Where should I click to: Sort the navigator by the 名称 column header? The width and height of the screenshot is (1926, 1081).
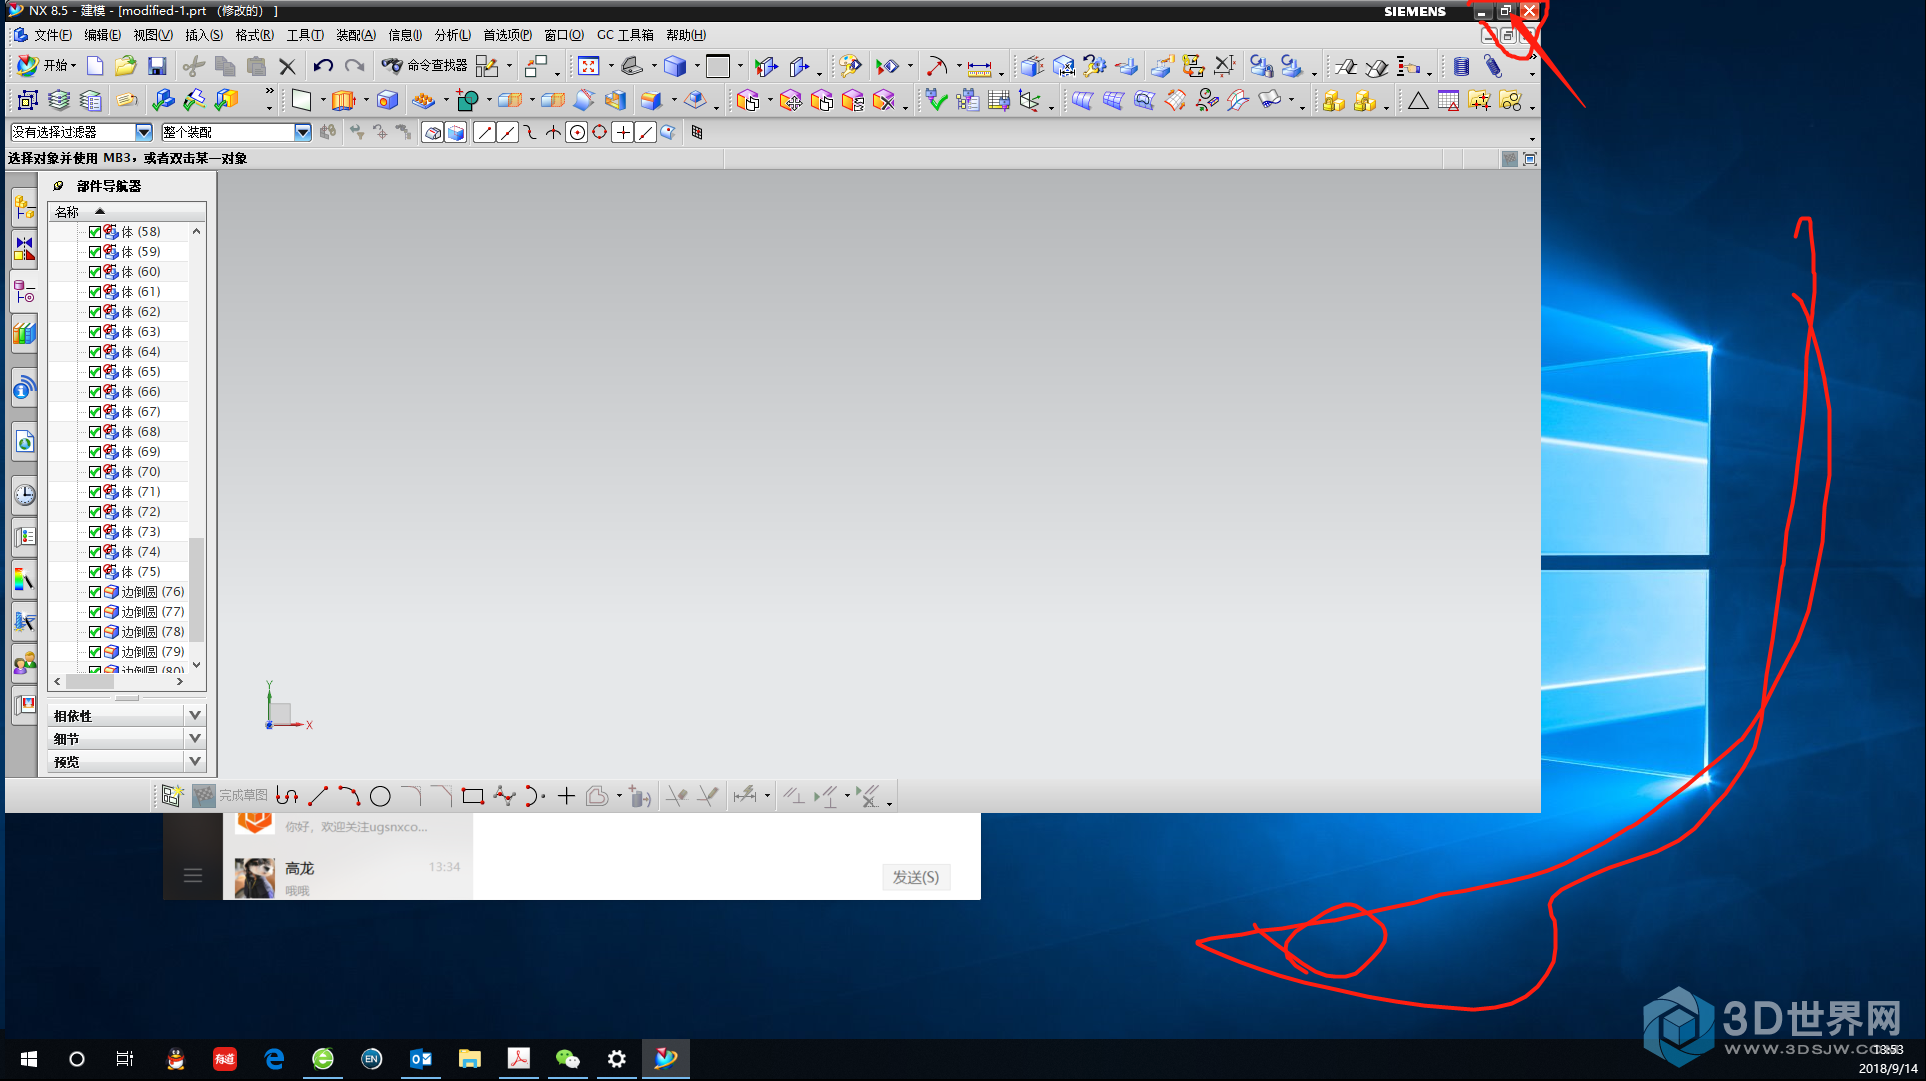(x=126, y=212)
